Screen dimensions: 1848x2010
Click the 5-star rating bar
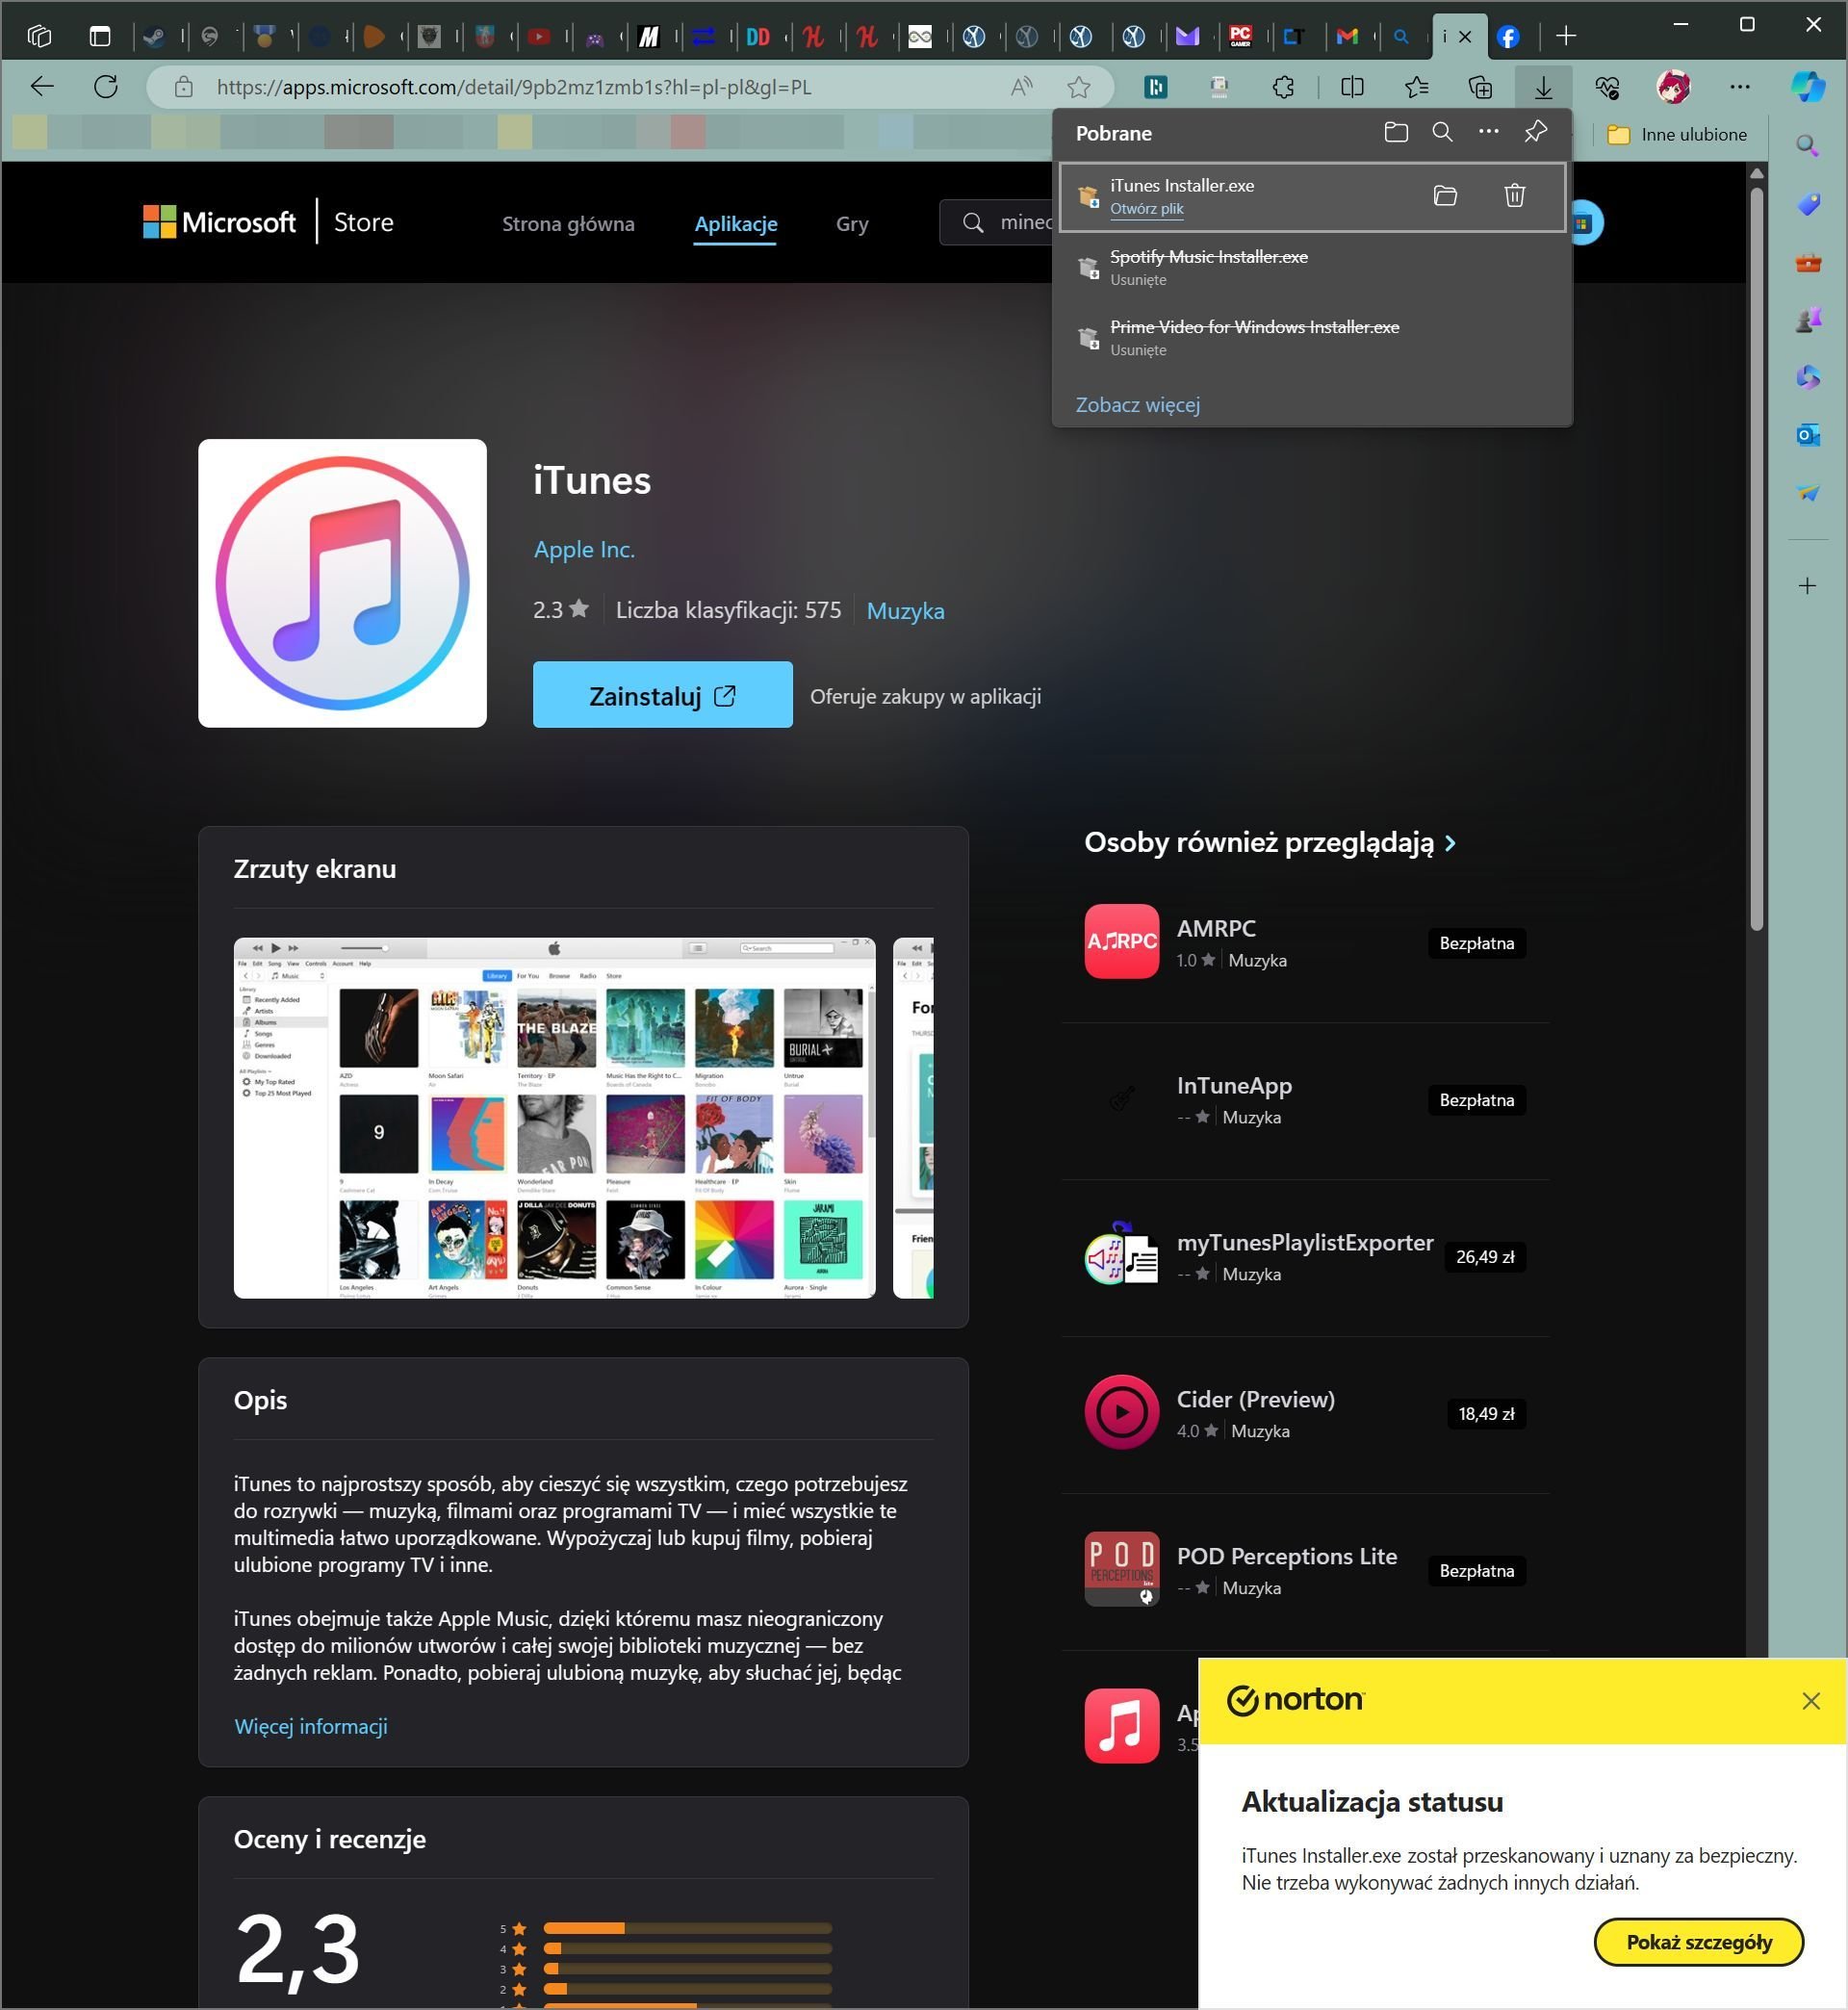pos(687,1928)
